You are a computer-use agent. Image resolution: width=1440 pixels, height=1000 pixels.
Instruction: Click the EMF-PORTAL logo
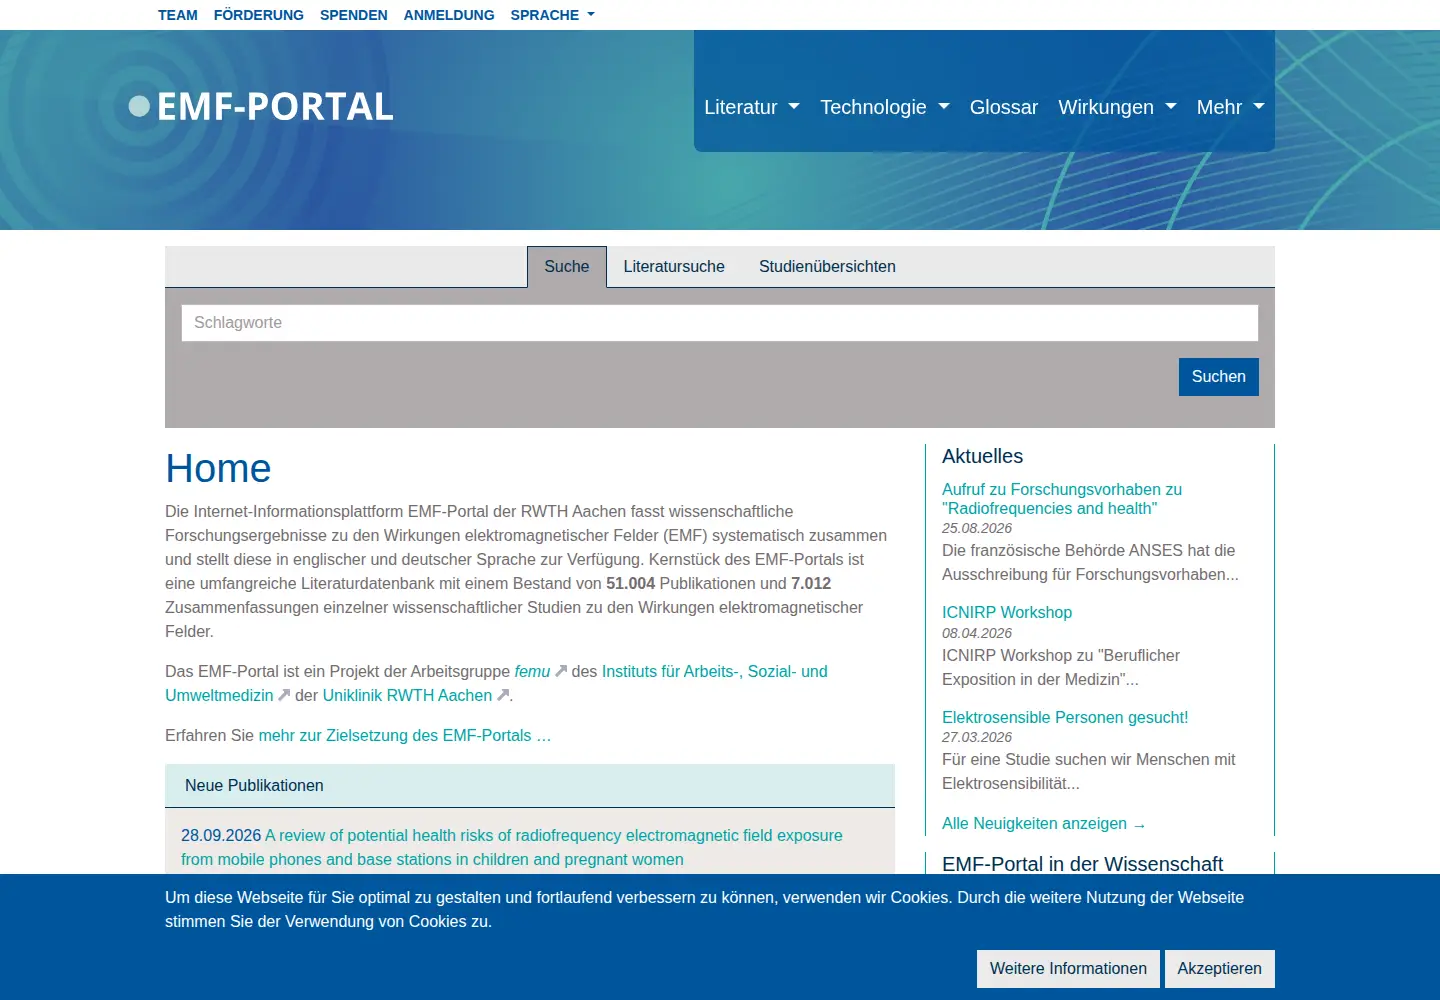pyautogui.click(x=262, y=107)
